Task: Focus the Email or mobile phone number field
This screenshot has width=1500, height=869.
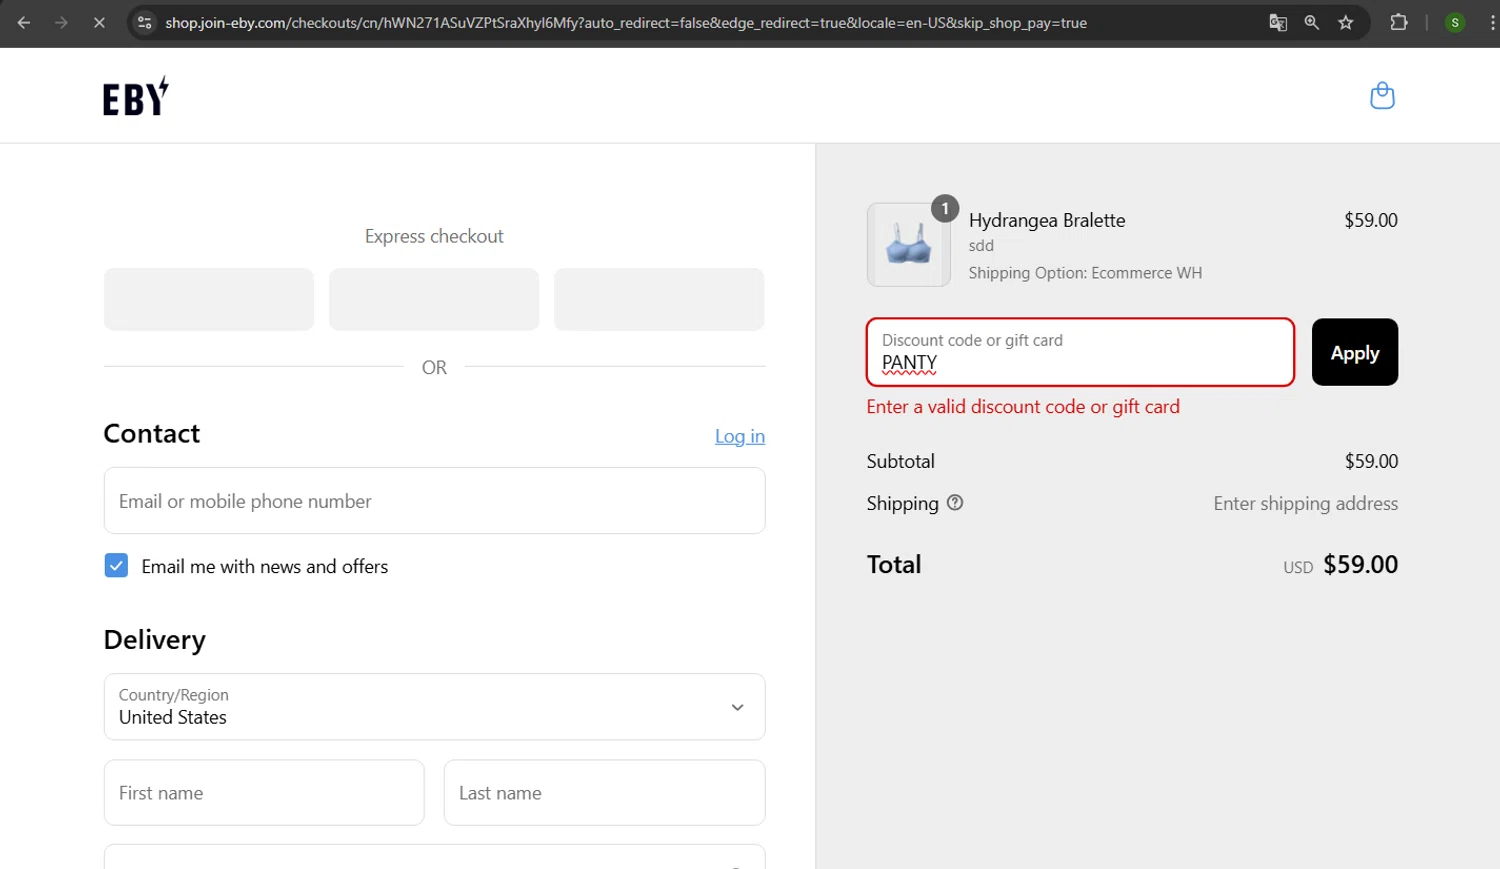Action: tap(434, 501)
